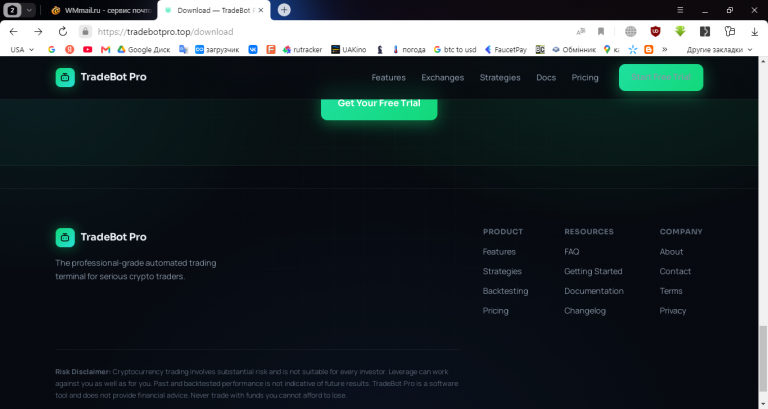Bookmark this page with the bookmark icon

coord(601,32)
